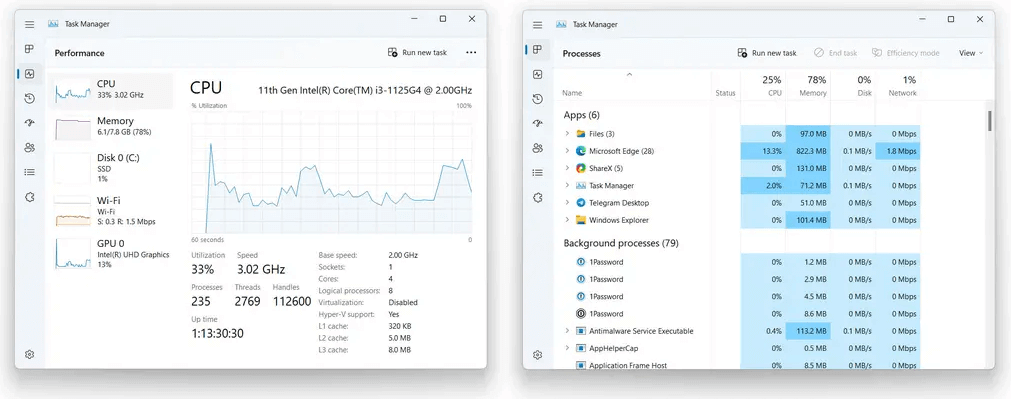Open the View dropdown in Processes toolbar
This screenshot has width=1011, height=399.
pos(970,53)
